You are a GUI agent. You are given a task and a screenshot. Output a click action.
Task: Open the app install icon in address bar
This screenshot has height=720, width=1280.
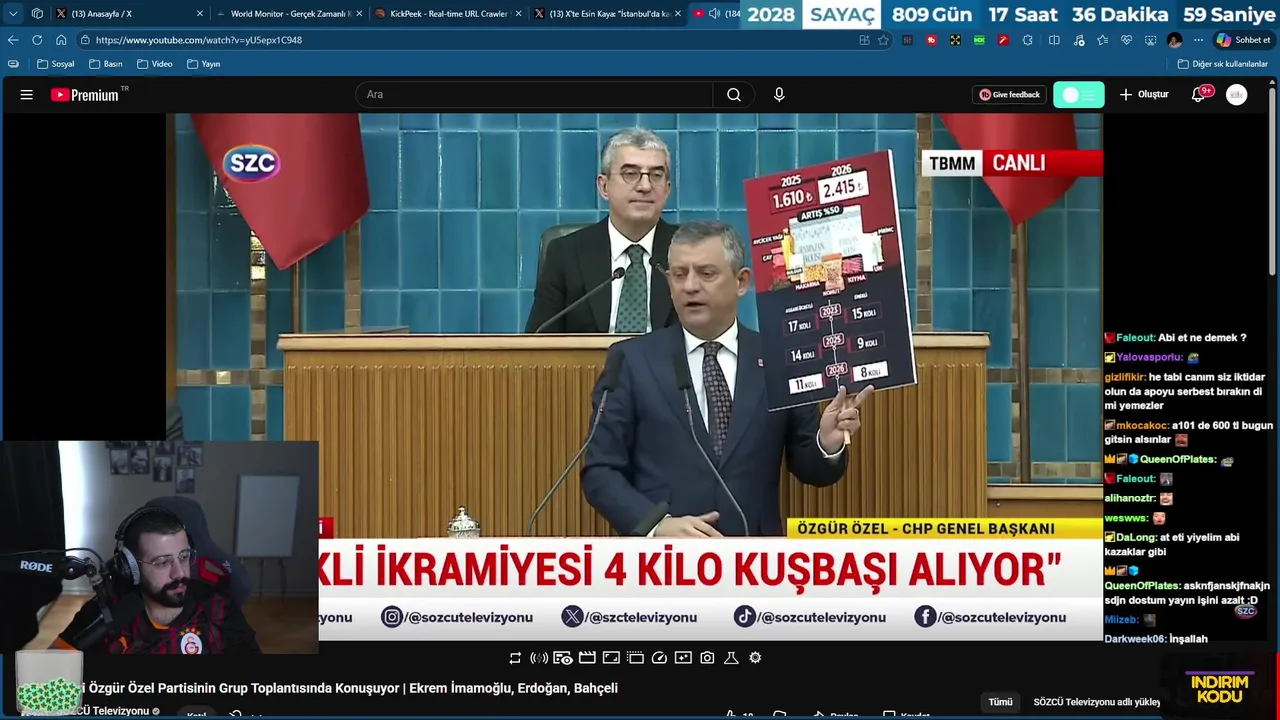(864, 40)
